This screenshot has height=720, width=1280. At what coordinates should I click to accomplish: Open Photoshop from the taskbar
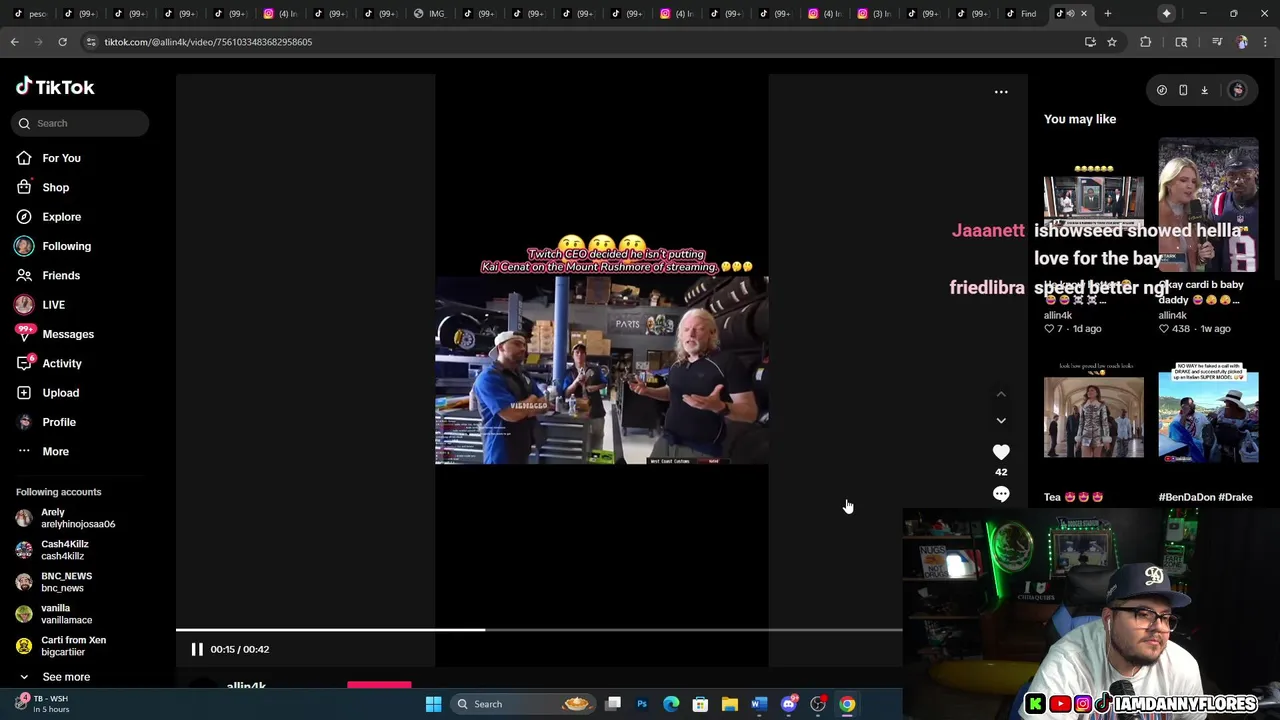tap(642, 704)
